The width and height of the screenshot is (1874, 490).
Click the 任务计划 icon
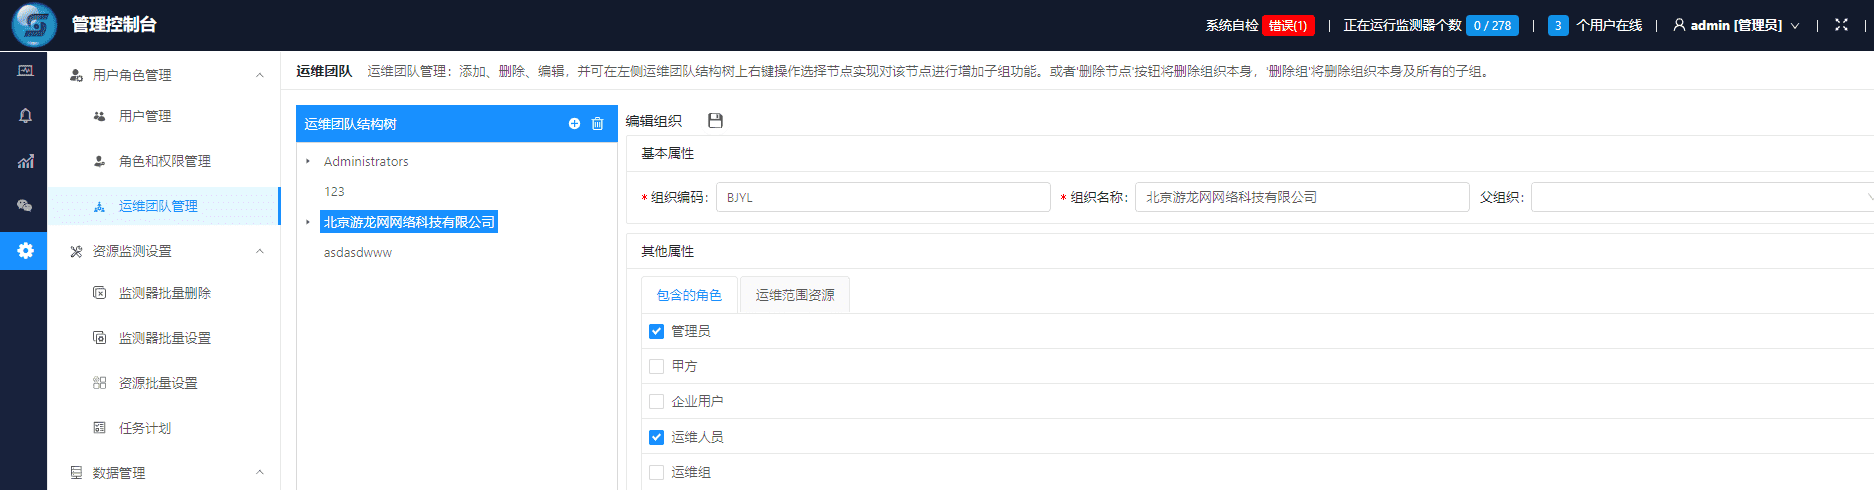click(99, 428)
